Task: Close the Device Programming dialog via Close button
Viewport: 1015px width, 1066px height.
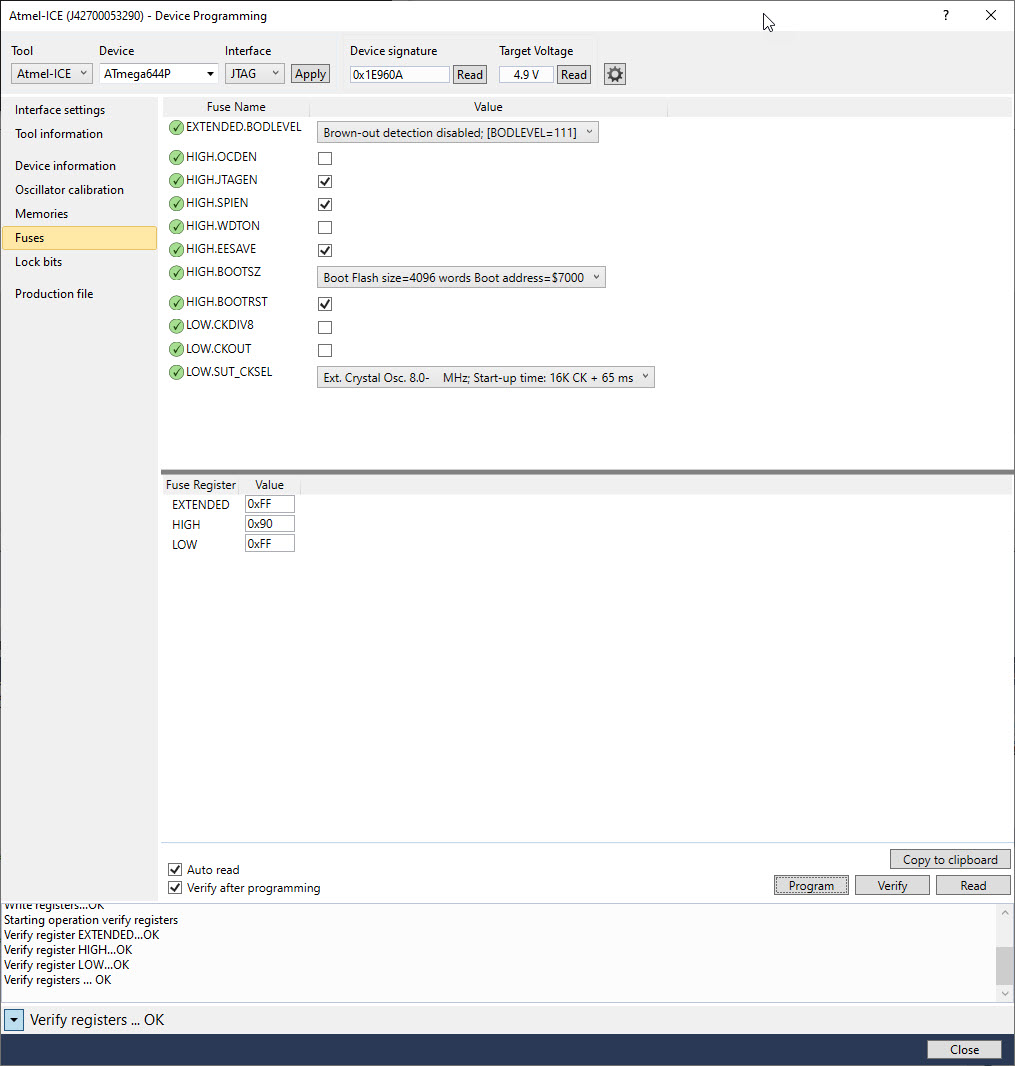Action: [x=964, y=1050]
